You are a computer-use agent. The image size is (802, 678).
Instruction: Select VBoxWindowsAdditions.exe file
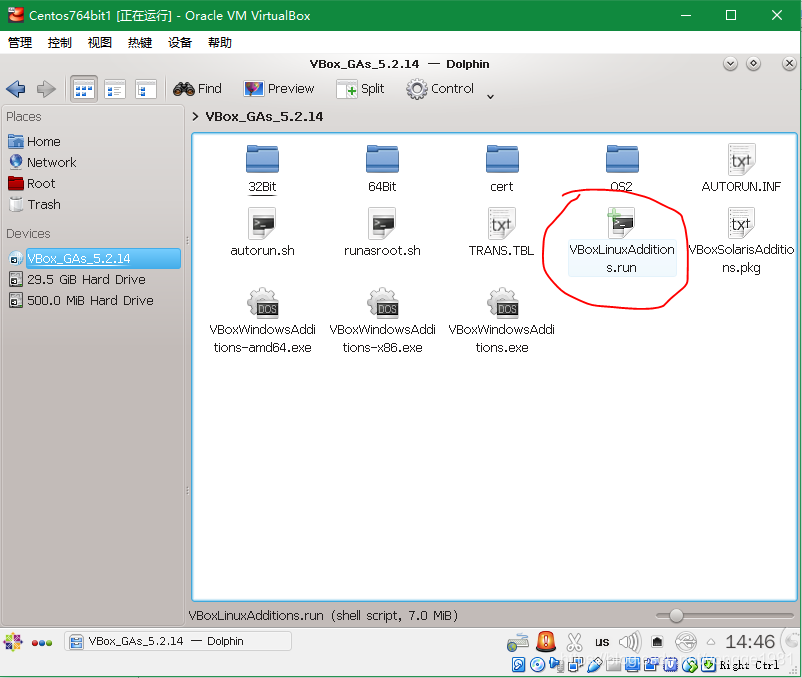click(x=502, y=321)
